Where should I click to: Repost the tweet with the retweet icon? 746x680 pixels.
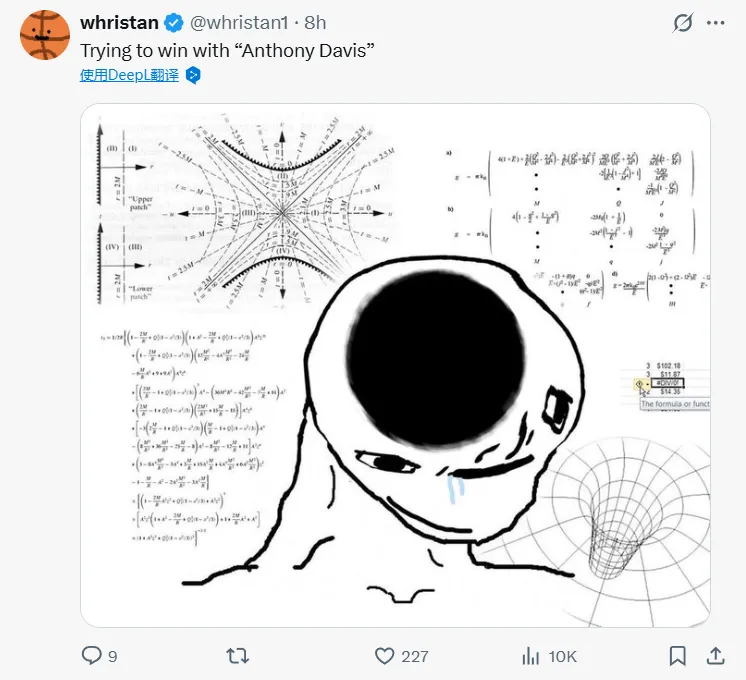pos(238,656)
